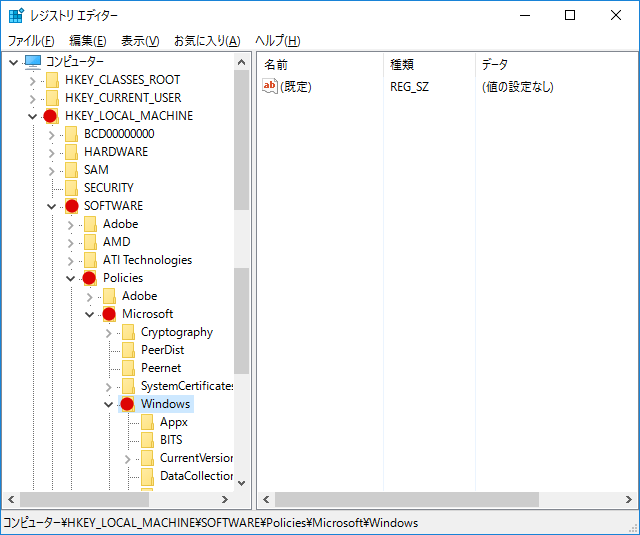Viewport: 640px width, 535px height.
Task: Collapse the Windows key
Action: 109,405
